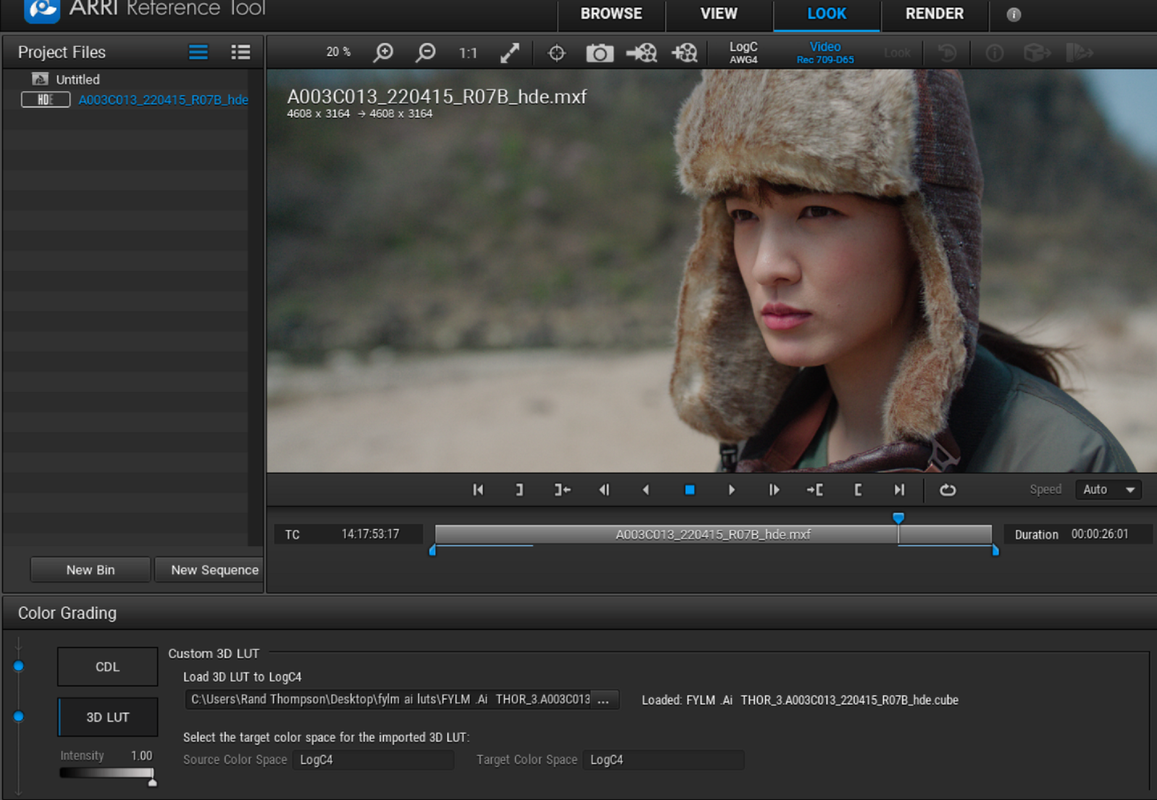Step one frame forward
Viewport: 1157px width, 800px height.
click(x=773, y=490)
